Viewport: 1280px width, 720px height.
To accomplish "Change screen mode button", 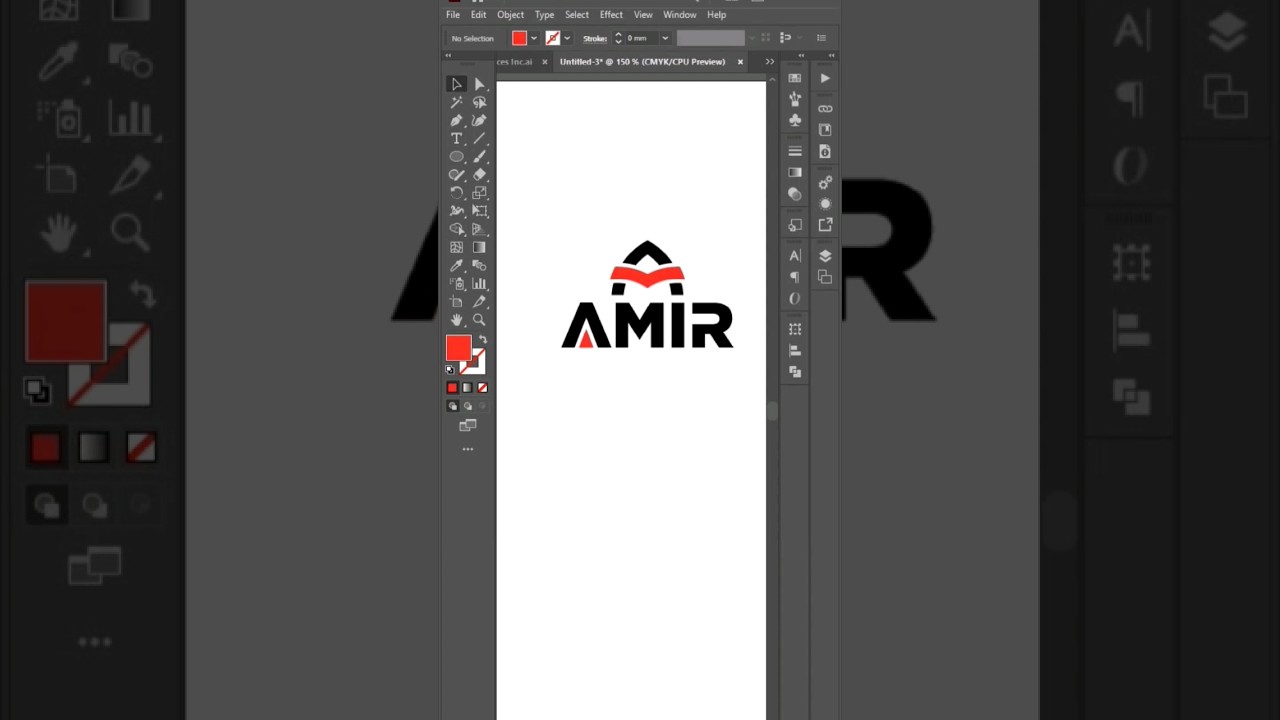I will pos(467,426).
